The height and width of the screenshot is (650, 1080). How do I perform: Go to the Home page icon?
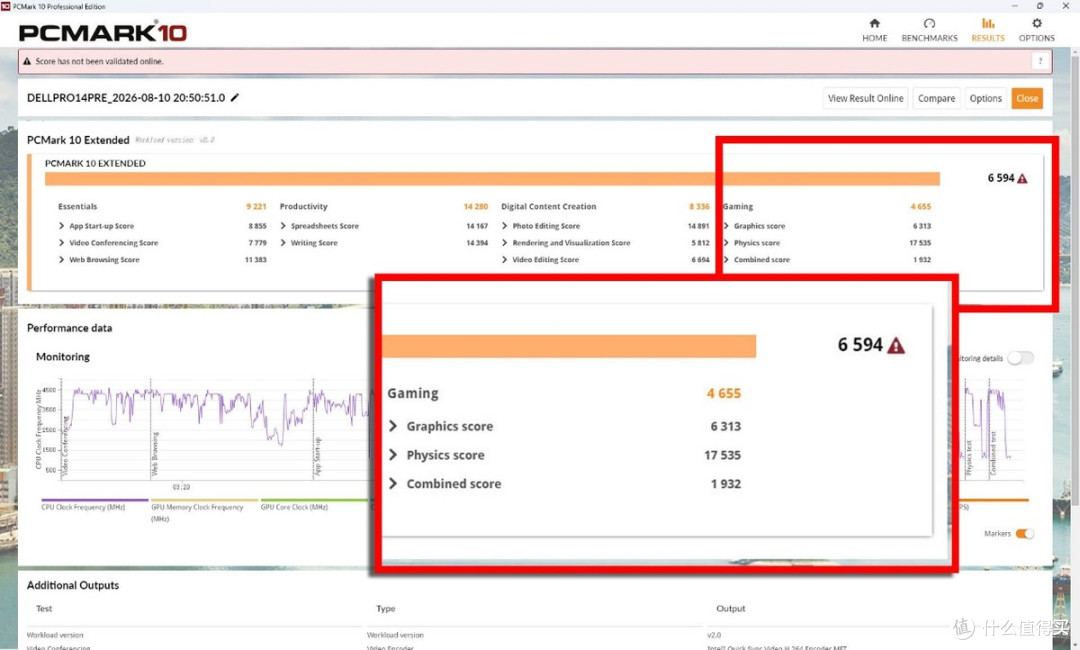[x=874, y=23]
